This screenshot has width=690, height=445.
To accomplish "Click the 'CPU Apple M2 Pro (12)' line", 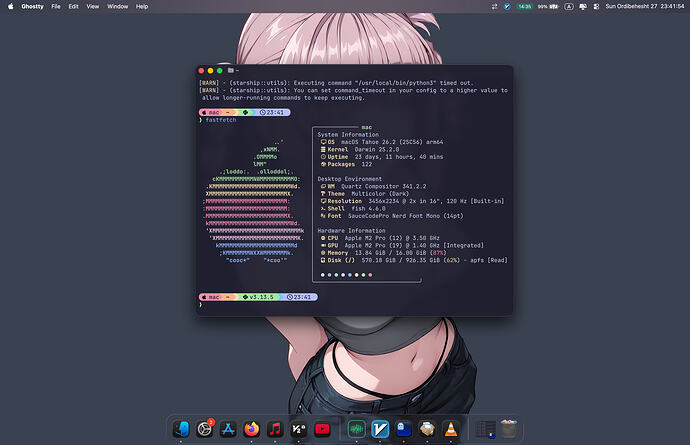I will (380, 238).
